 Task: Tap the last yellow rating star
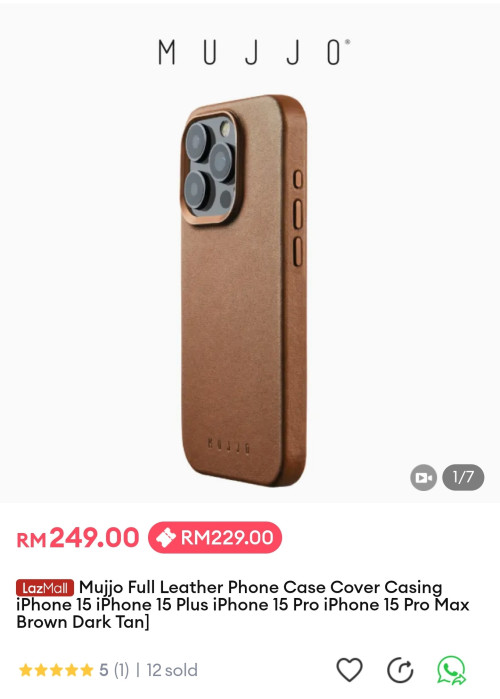point(86,670)
